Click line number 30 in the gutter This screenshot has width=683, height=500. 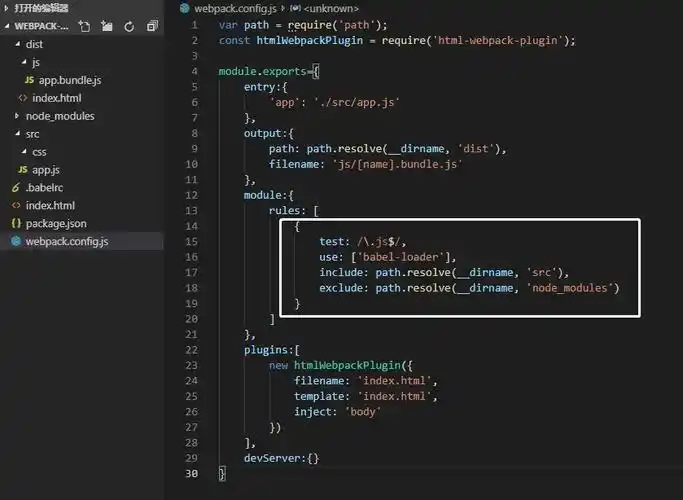pyautogui.click(x=192, y=473)
